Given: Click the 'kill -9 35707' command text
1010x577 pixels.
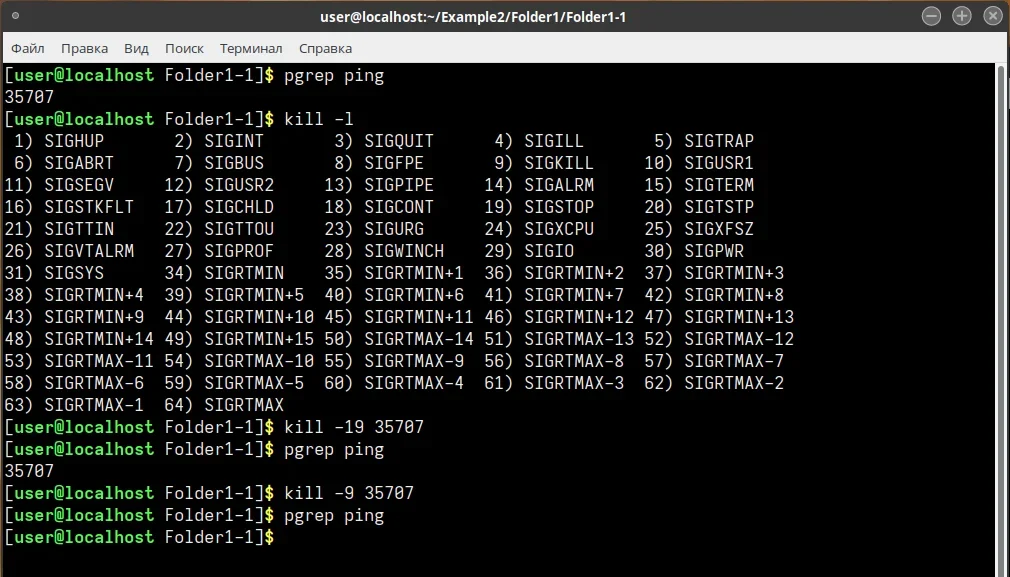Looking at the screenshot, I should click(x=349, y=493).
